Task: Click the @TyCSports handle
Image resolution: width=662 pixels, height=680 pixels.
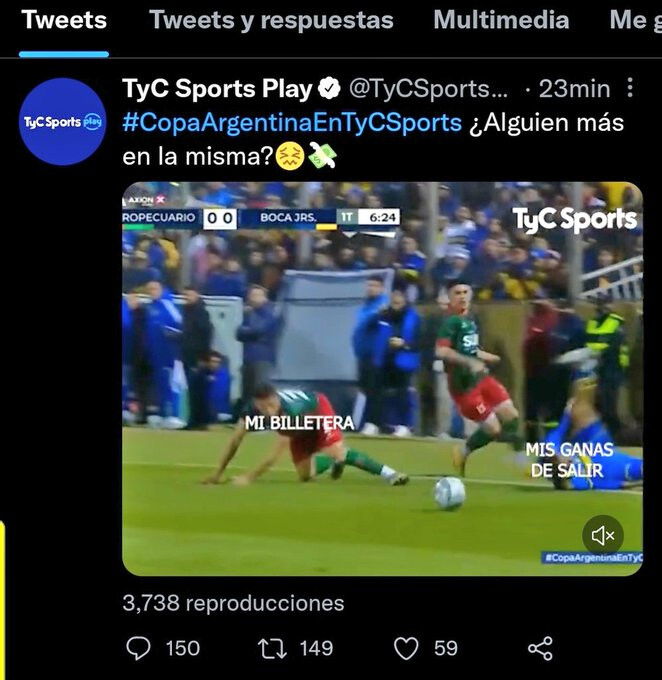Action: point(428,88)
